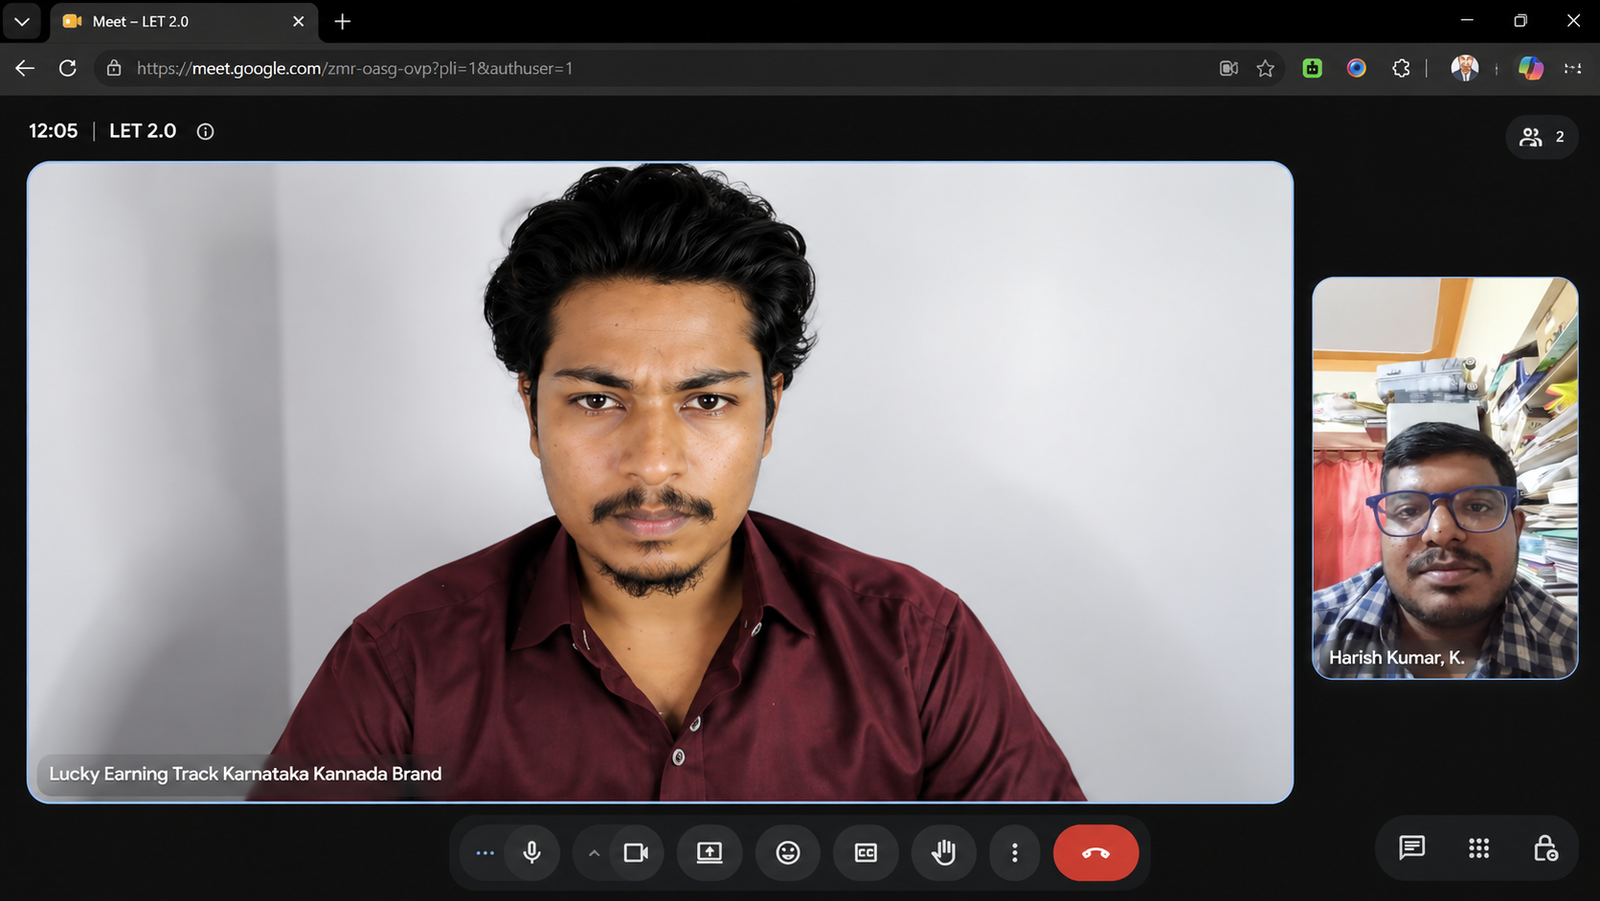
Task: View site information lock icon
Action: click(x=114, y=68)
